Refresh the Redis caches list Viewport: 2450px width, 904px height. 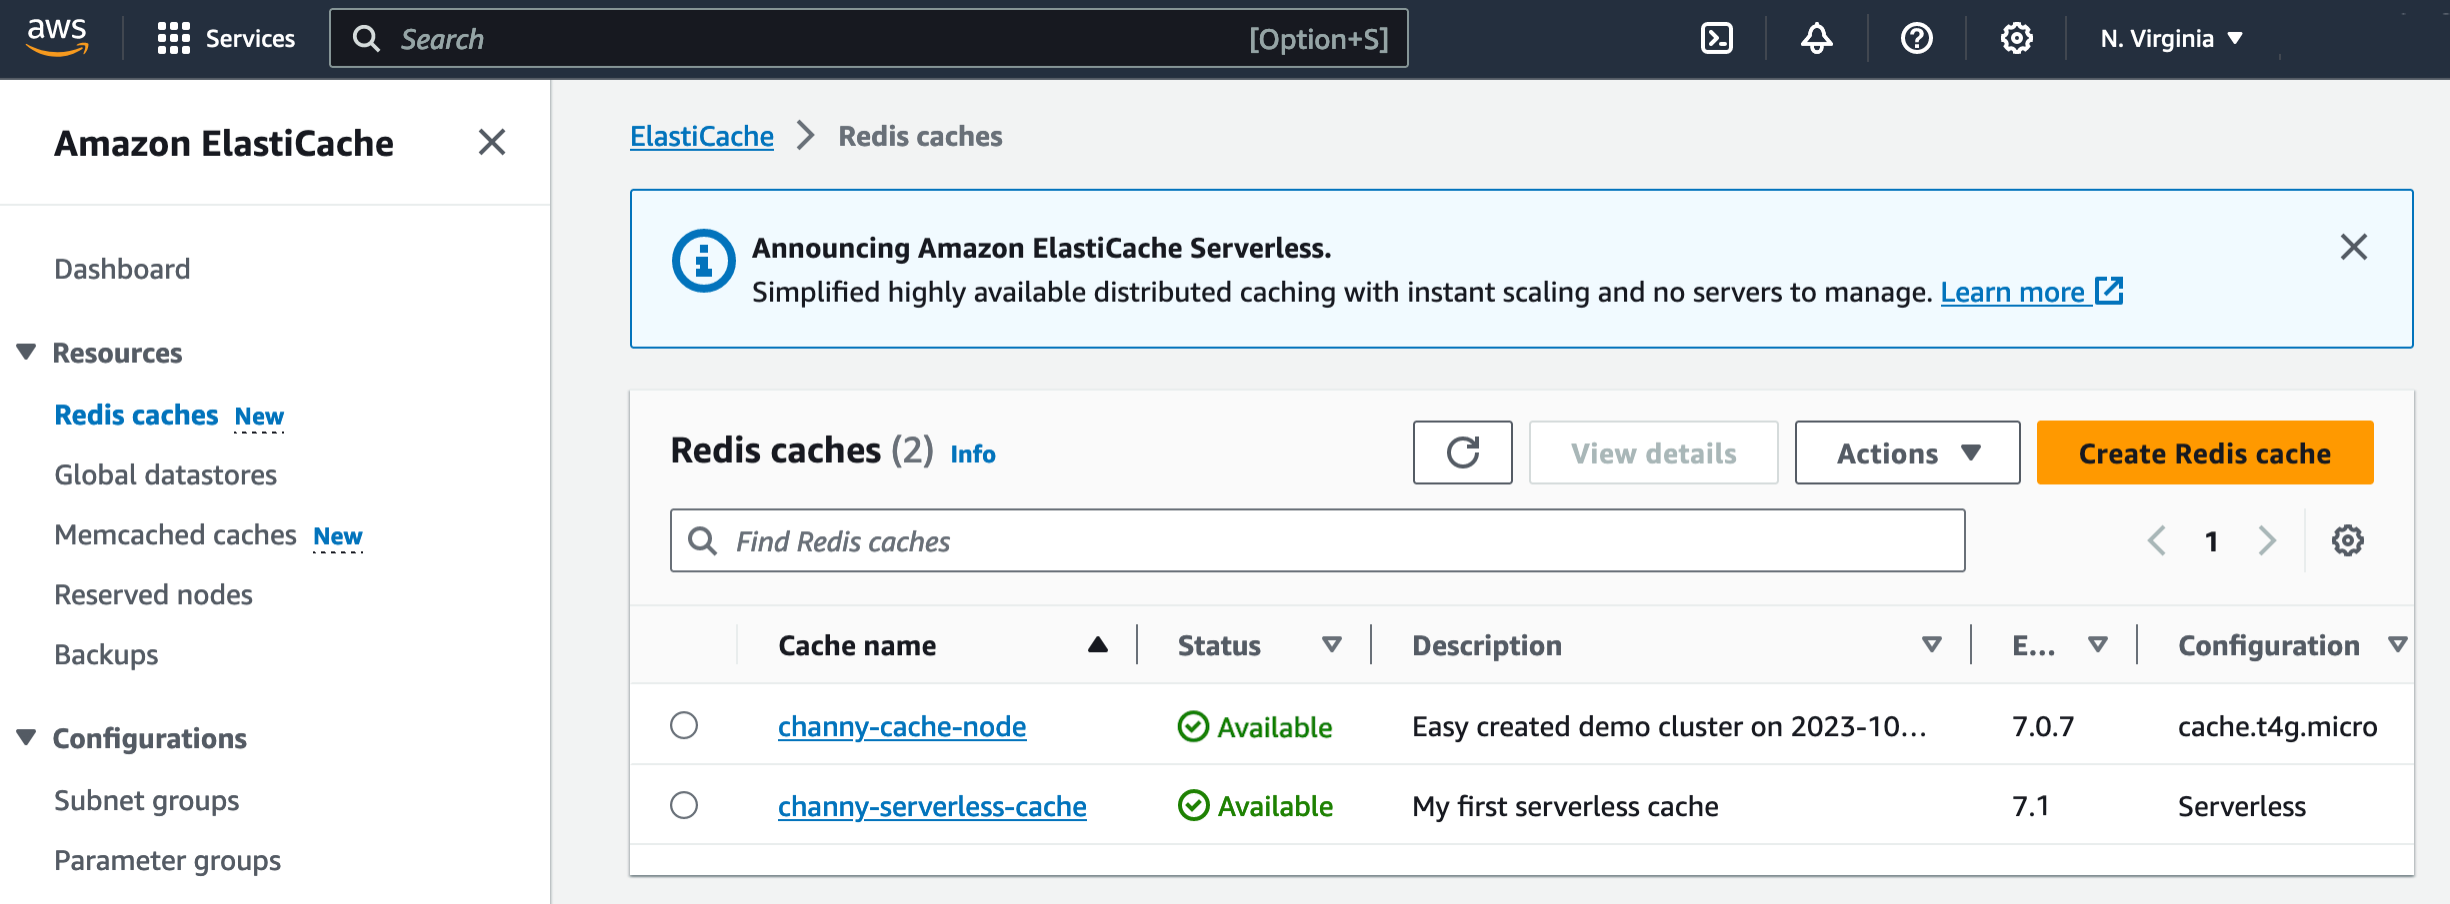click(1462, 453)
